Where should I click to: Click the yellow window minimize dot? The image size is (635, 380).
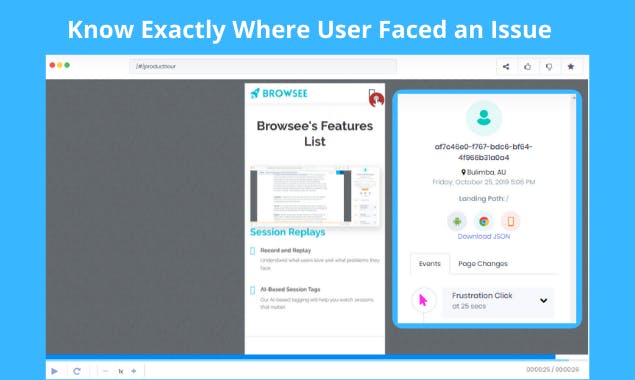pos(60,65)
